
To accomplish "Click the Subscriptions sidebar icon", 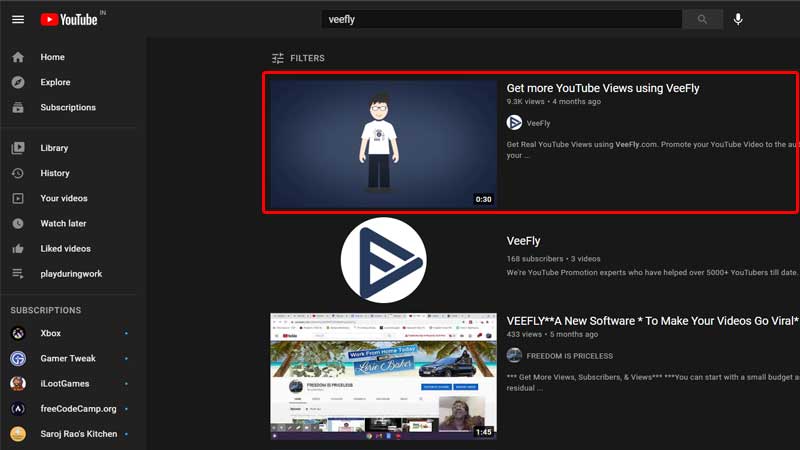I will 18,107.
